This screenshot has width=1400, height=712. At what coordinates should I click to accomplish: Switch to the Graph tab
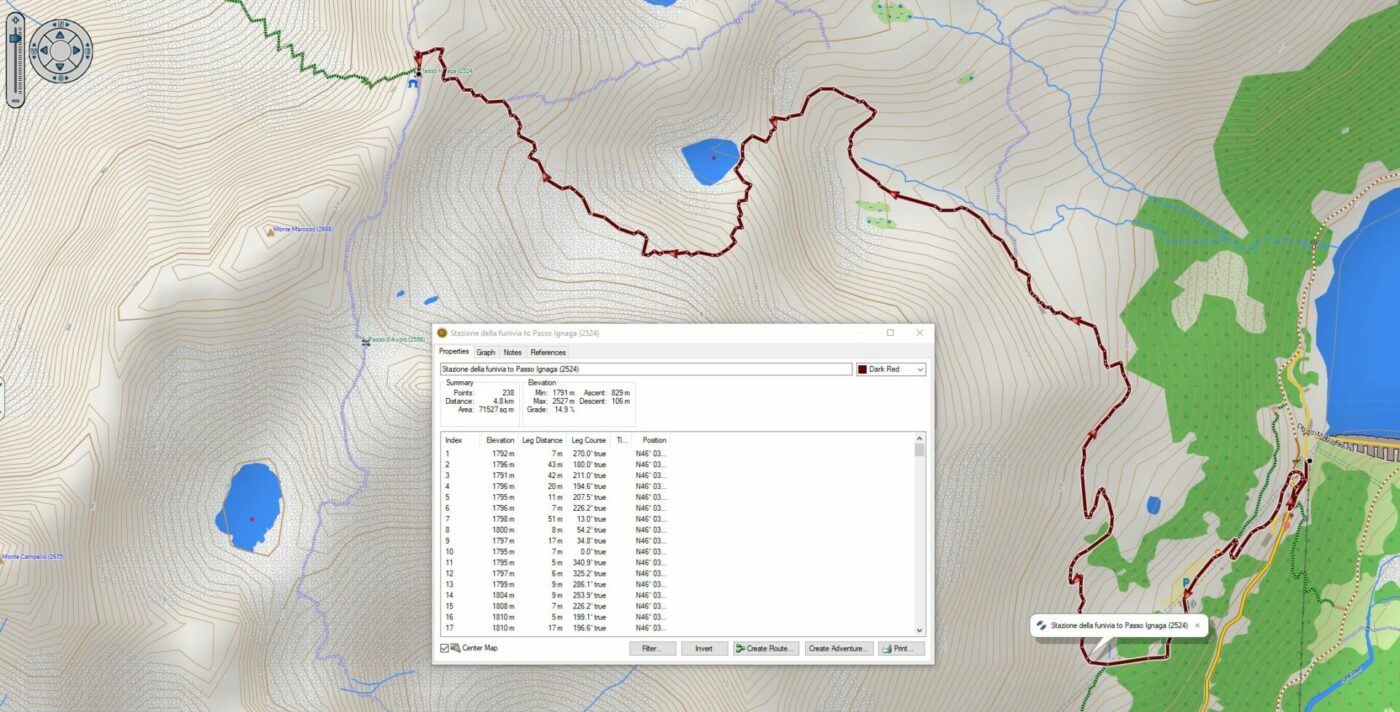point(485,352)
